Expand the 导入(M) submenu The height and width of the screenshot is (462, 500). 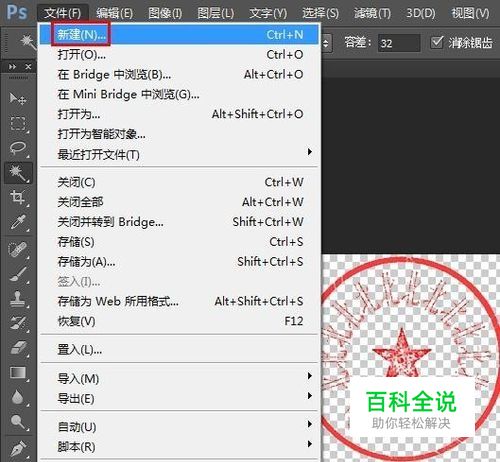[180, 379]
